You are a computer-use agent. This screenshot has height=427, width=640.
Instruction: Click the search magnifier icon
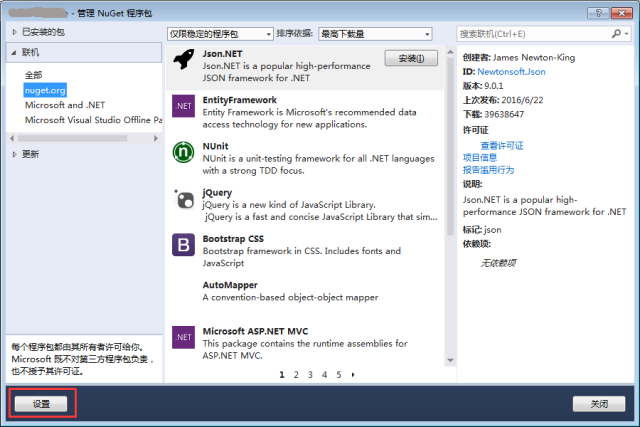click(x=616, y=34)
